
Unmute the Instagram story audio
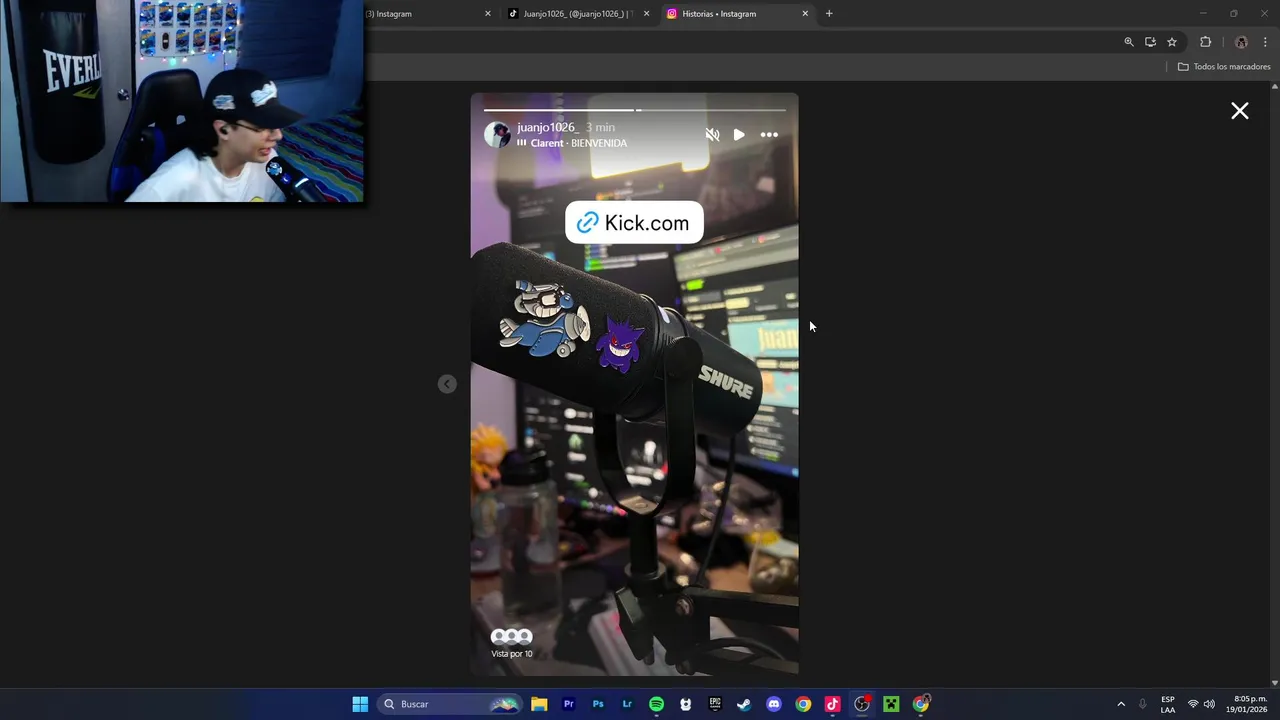712,135
